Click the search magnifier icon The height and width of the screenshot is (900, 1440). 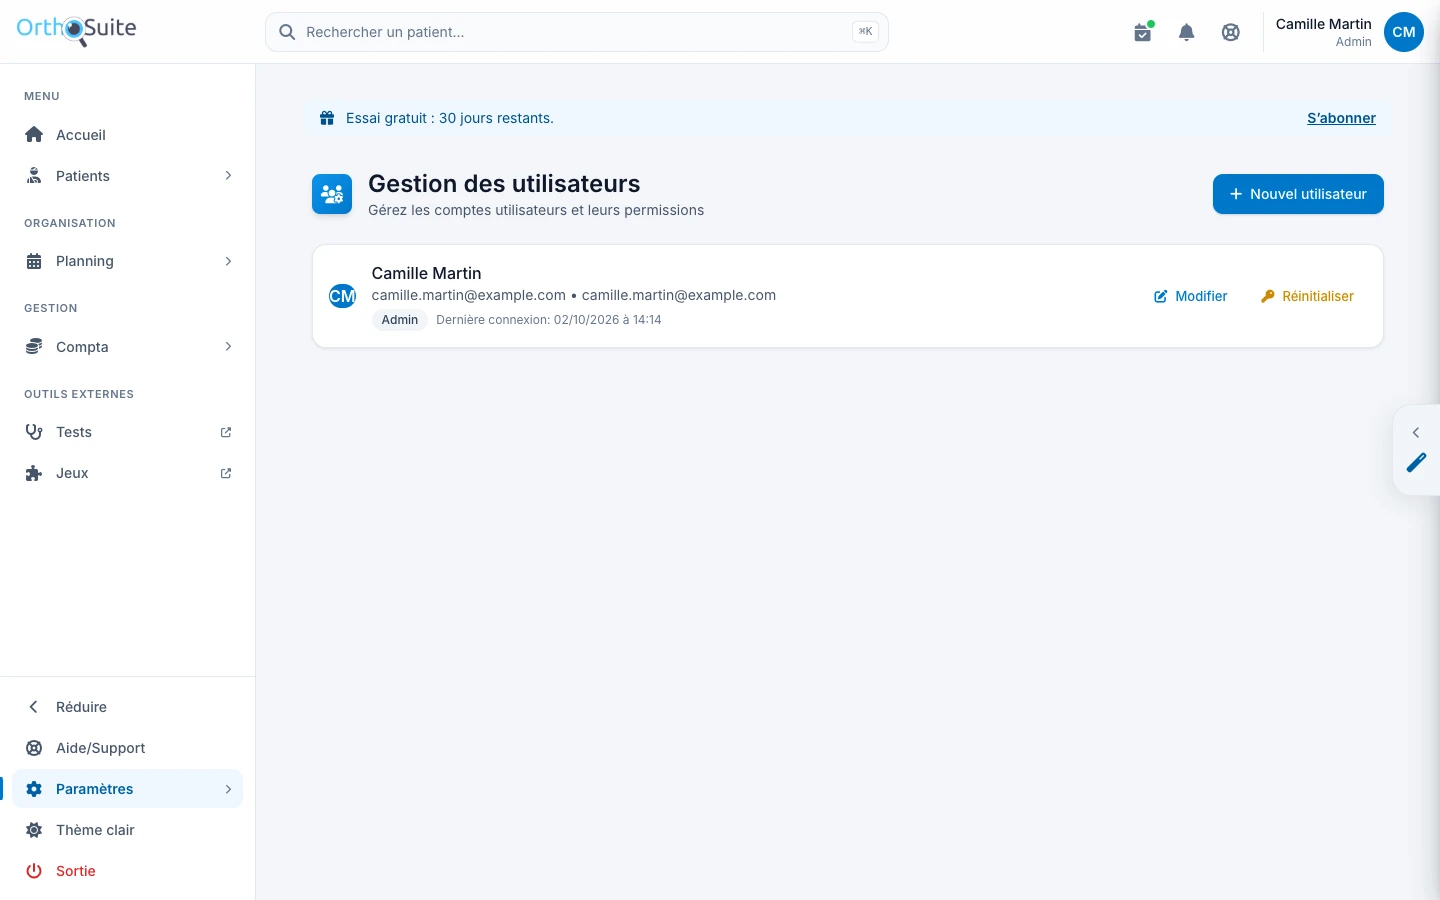click(287, 32)
